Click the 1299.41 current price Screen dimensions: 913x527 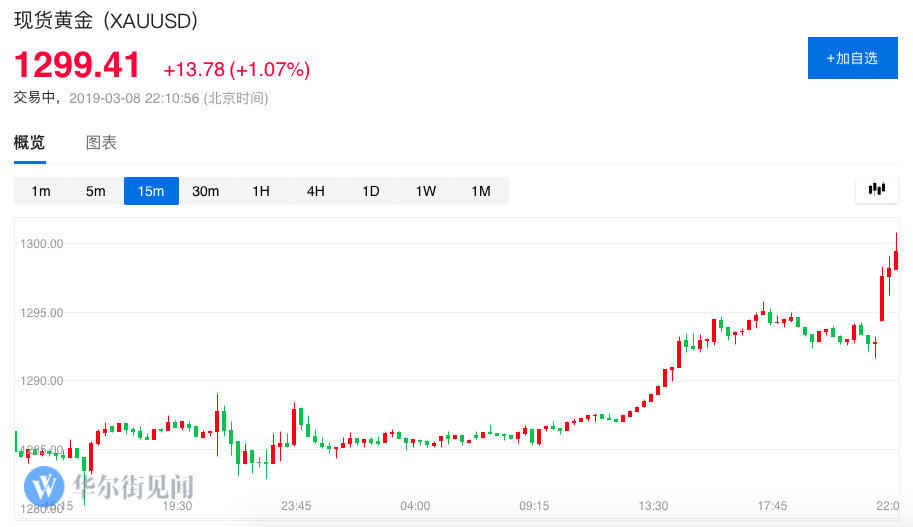[77, 65]
